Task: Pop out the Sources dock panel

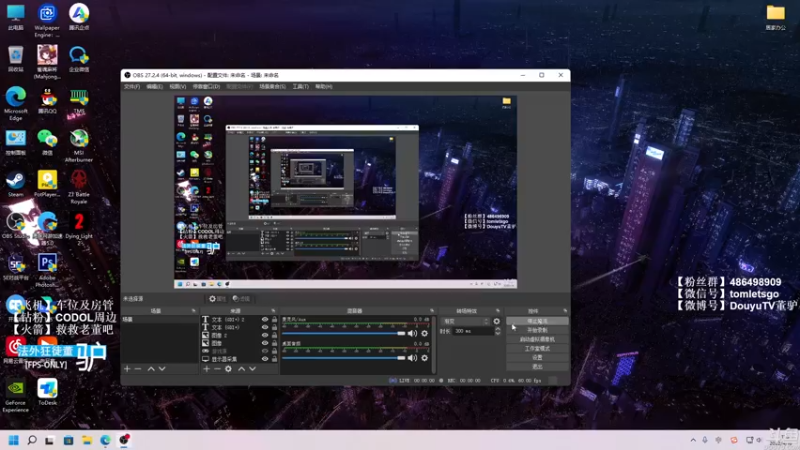Action: [x=273, y=311]
